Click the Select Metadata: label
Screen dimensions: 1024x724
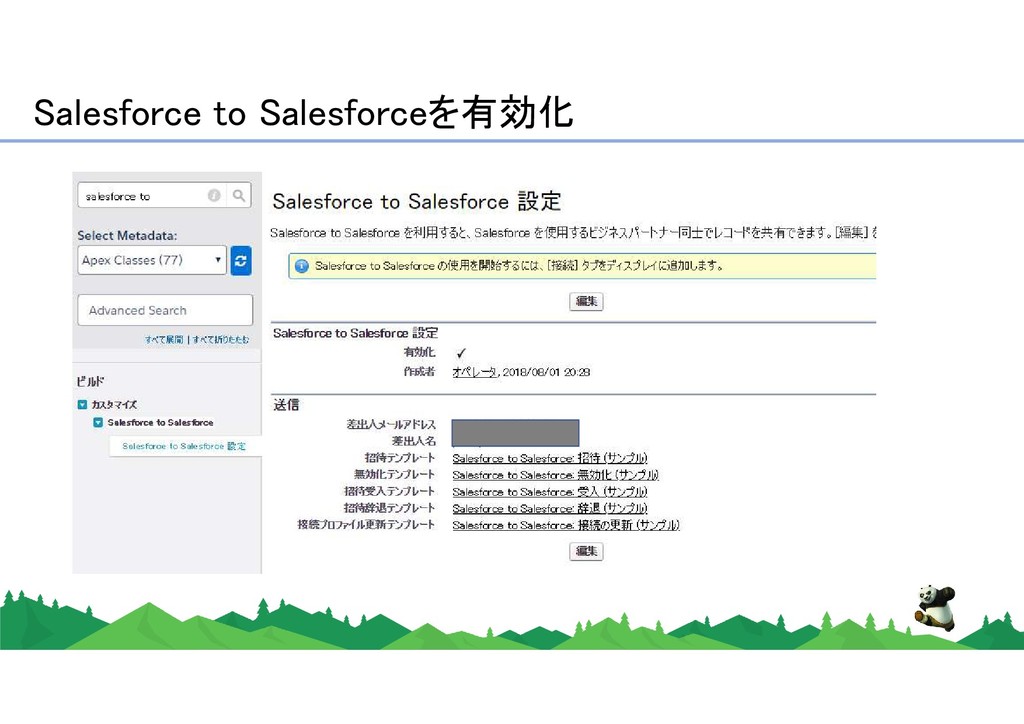(127, 236)
